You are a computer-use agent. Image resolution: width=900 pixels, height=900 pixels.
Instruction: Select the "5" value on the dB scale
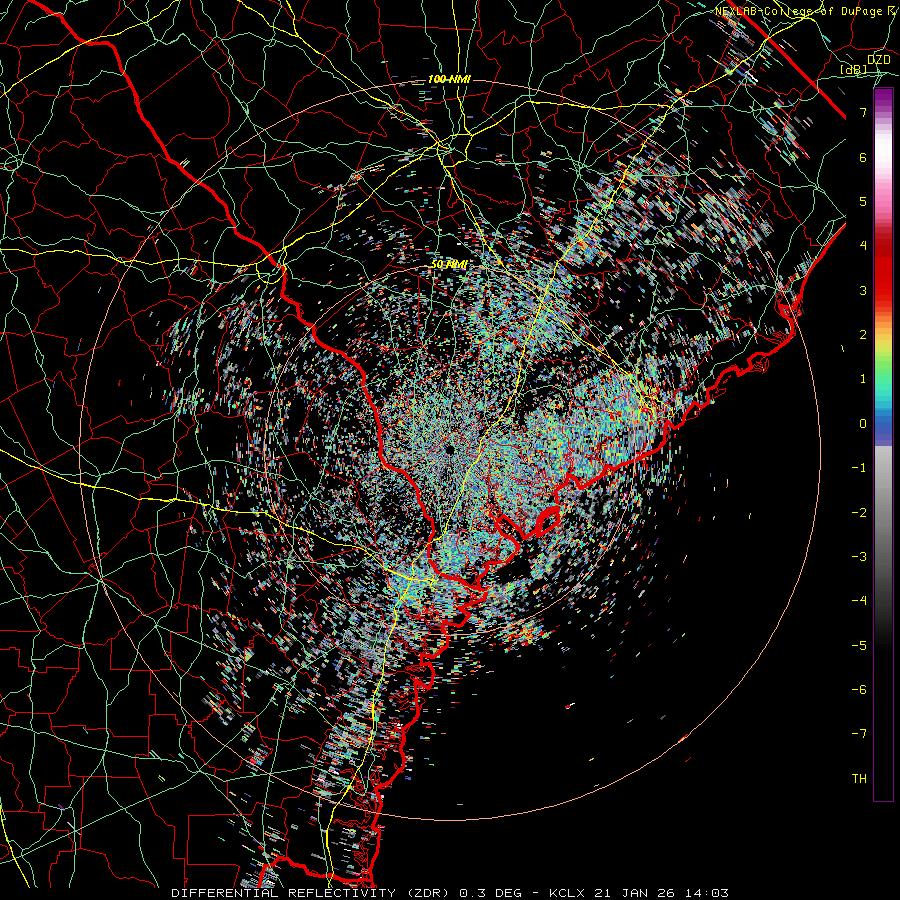pyautogui.click(x=863, y=201)
